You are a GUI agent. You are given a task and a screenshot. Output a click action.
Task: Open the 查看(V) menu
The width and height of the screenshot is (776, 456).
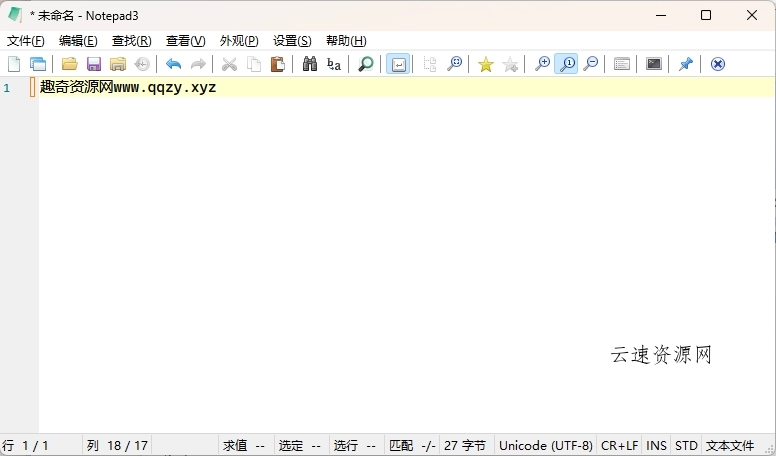pos(186,41)
